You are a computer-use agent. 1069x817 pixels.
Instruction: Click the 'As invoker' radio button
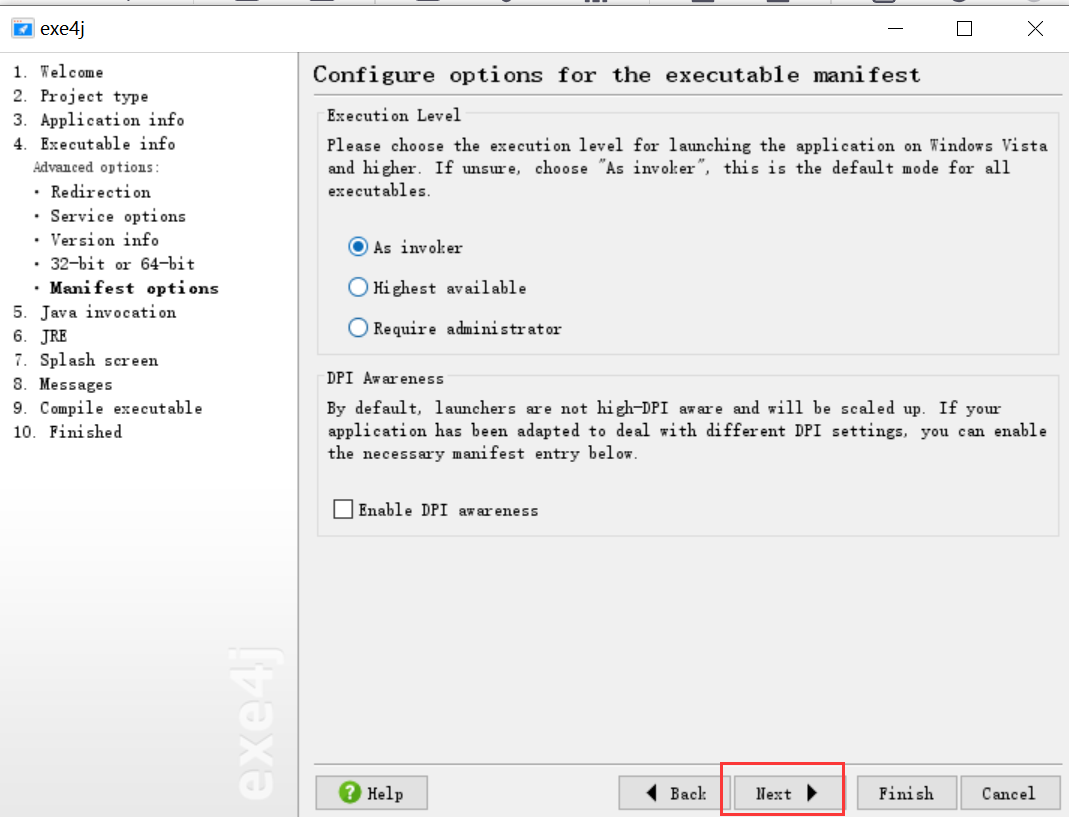pyautogui.click(x=357, y=247)
